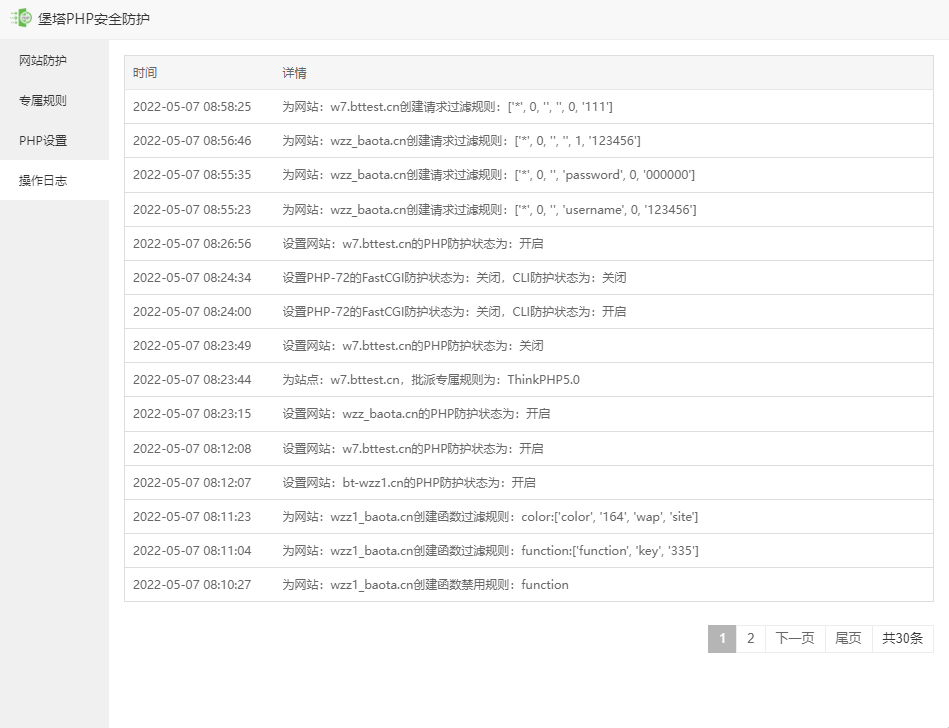Click the log detail with 1, '123456'
Screen dimensions: 949x728
pos(461,140)
